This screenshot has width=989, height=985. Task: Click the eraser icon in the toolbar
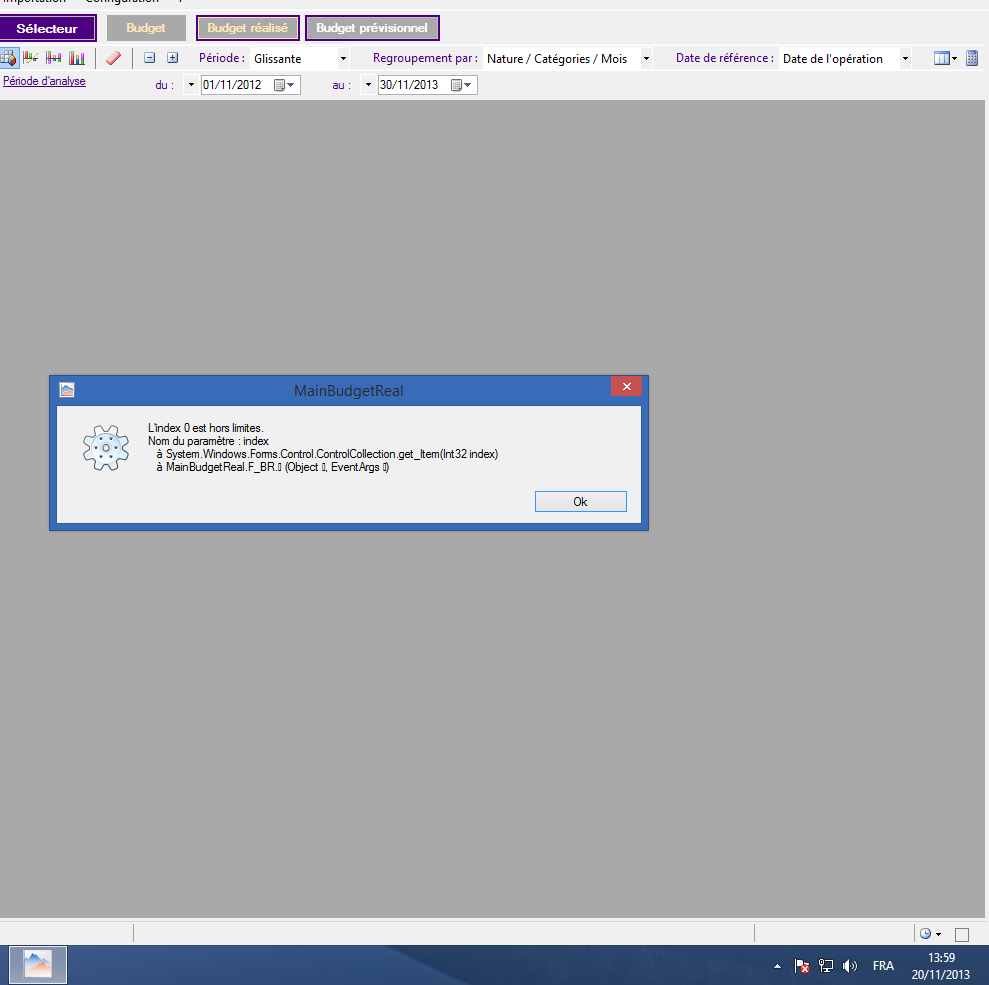click(113, 58)
